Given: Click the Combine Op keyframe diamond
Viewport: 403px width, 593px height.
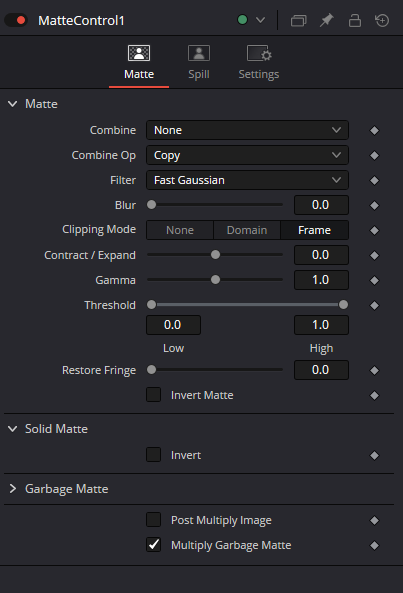Looking at the screenshot, I should [374, 155].
